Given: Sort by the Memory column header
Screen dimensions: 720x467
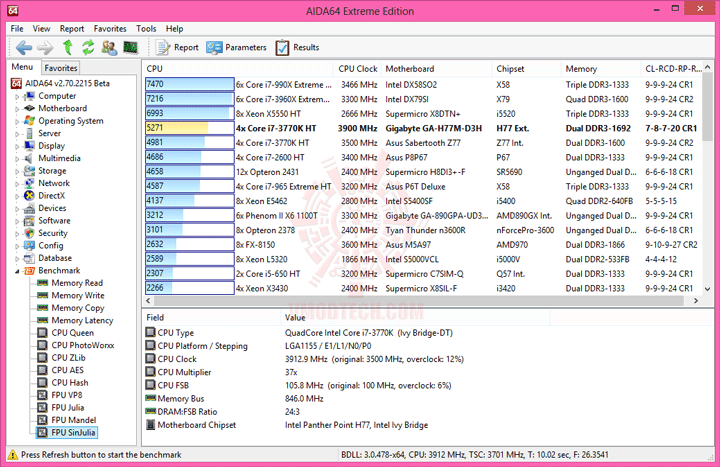Looking at the screenshot, I should (x=601, y=69).
